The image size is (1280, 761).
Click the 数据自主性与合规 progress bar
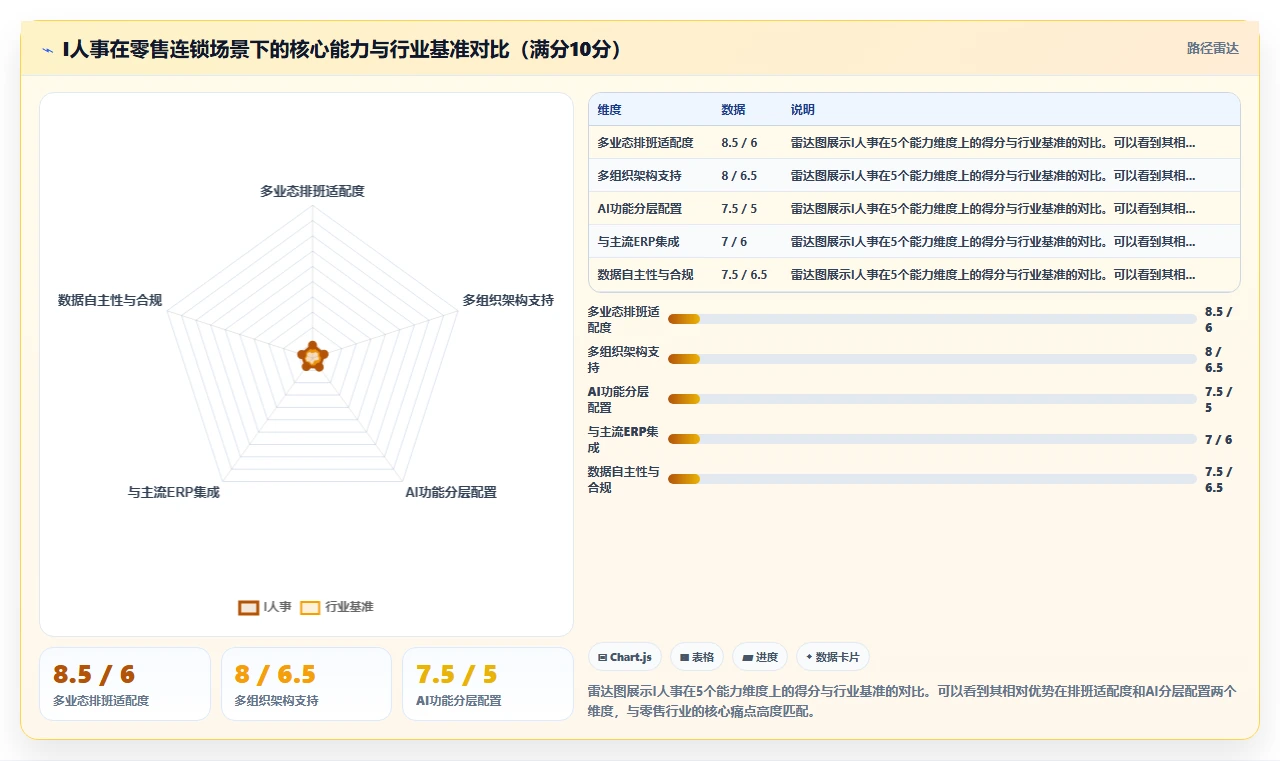(x=932, y=479)
